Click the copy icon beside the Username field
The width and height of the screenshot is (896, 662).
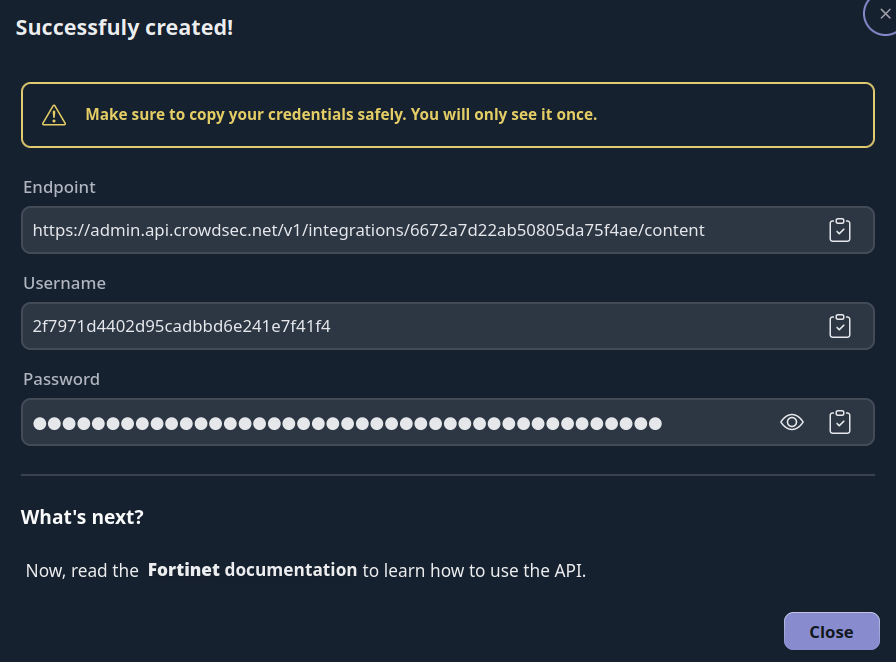[840, 325]
